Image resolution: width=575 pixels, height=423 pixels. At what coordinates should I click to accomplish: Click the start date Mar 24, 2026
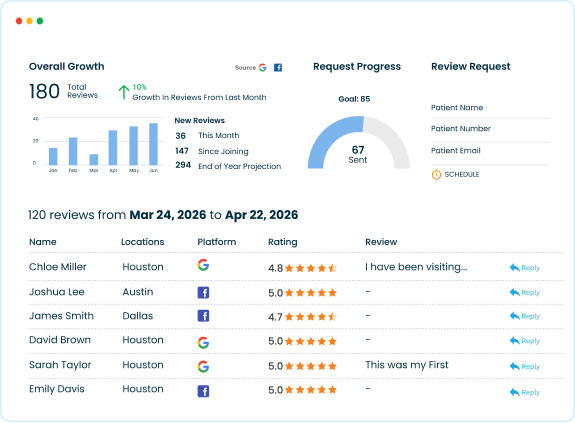(x=168, y=215)
